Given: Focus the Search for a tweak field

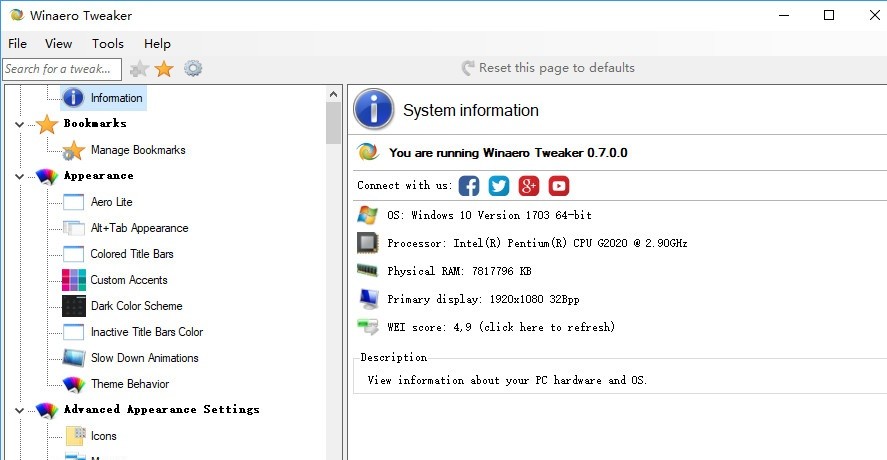Looking at the screenshot, I should [x=62, y=69].
